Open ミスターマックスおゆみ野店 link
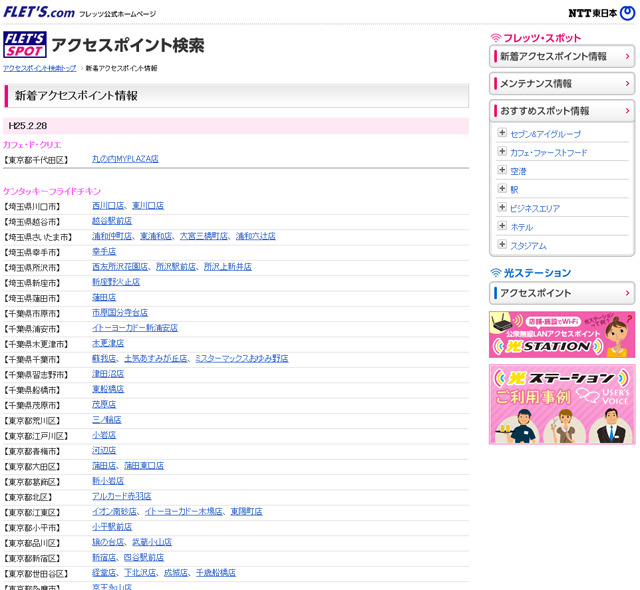Screen dimensions: 640x590 tap(242, 359)
